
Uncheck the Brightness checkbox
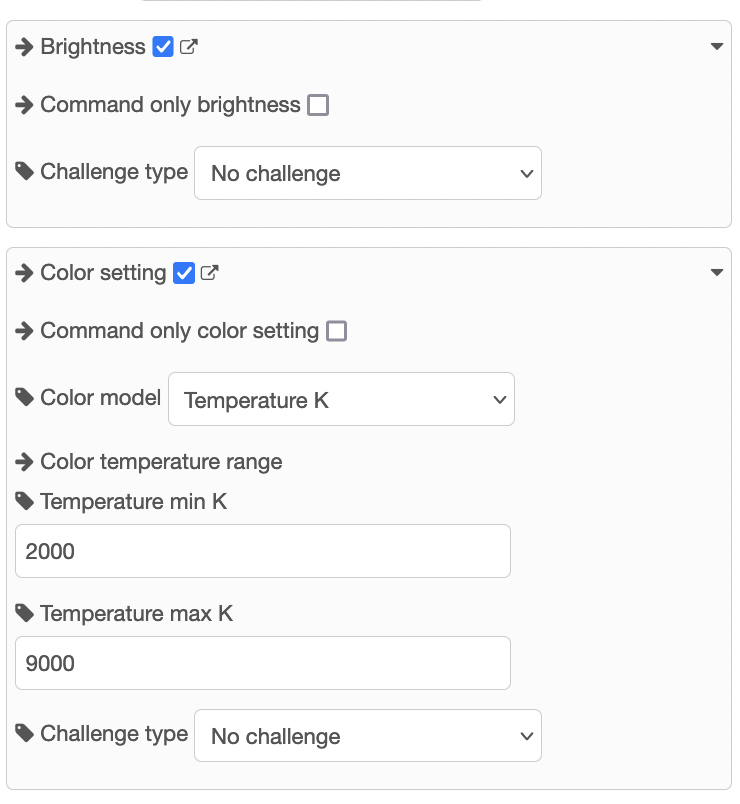click(x=163, y=47)
